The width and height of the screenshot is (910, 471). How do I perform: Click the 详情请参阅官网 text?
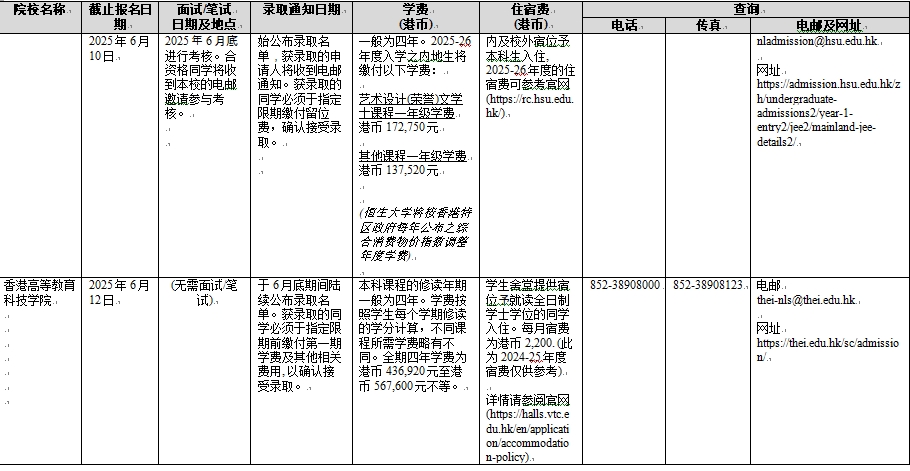pyautogui.click(x=528, y=400)
